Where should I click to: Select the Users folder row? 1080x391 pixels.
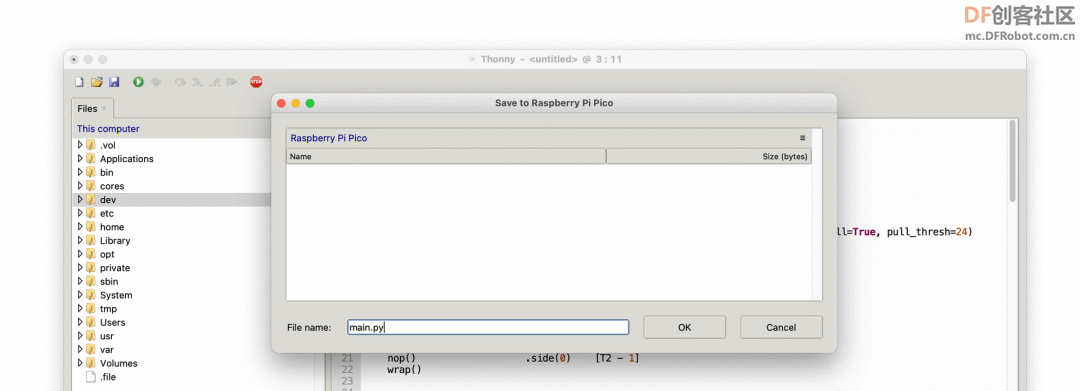point(172,322)
